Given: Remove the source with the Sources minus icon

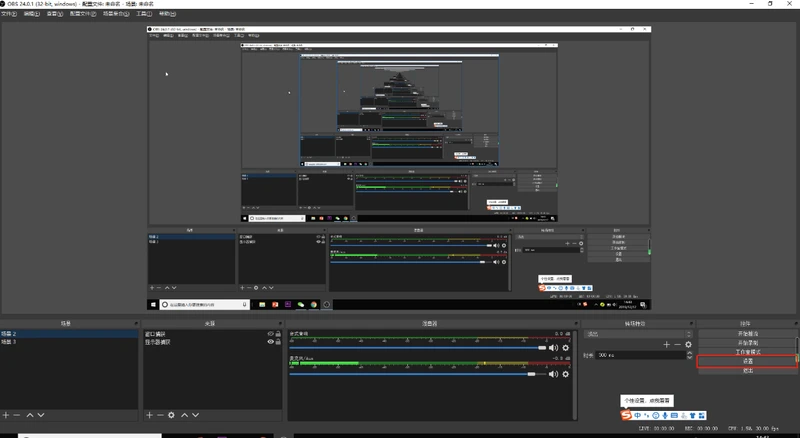Looking at the screenshot, I should coord(160,415).
